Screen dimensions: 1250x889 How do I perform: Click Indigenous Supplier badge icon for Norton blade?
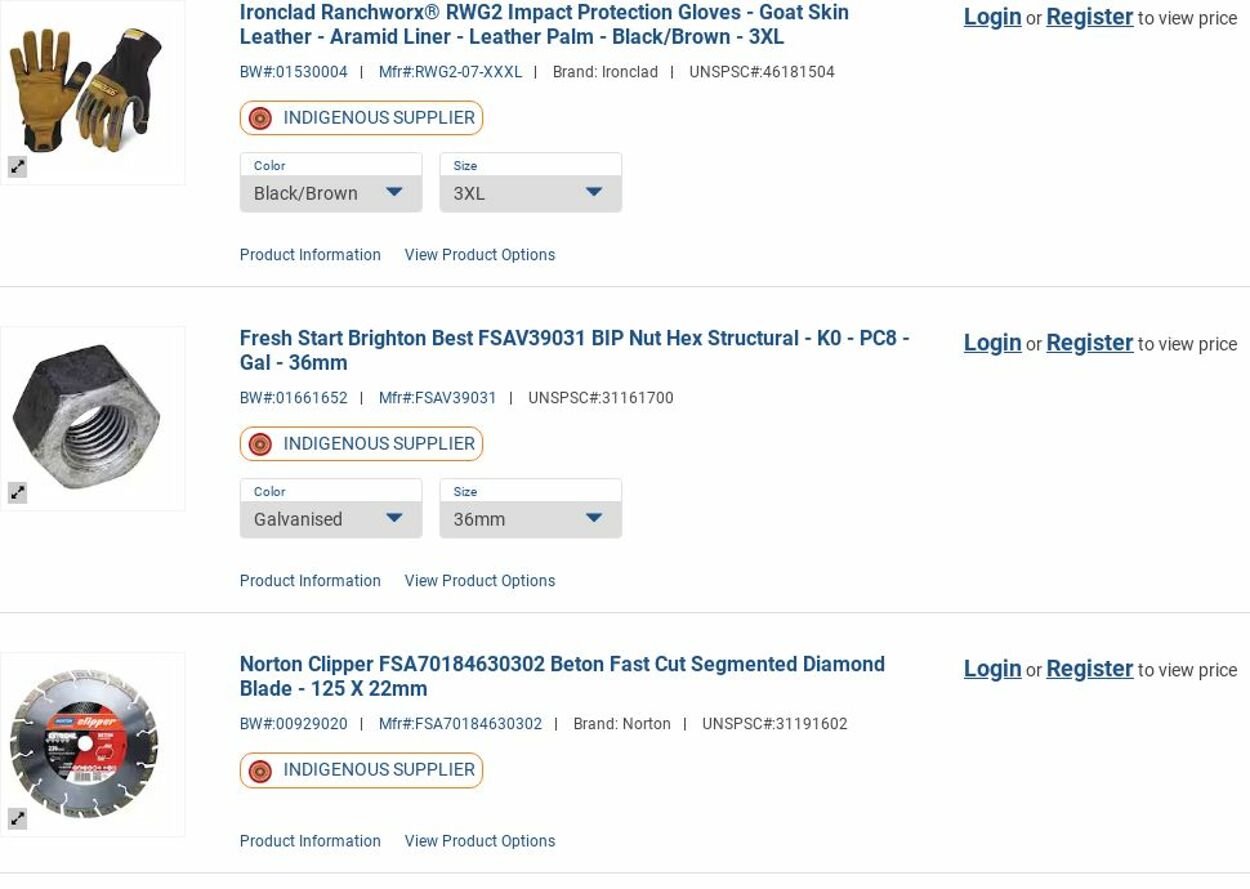[260, 770]
